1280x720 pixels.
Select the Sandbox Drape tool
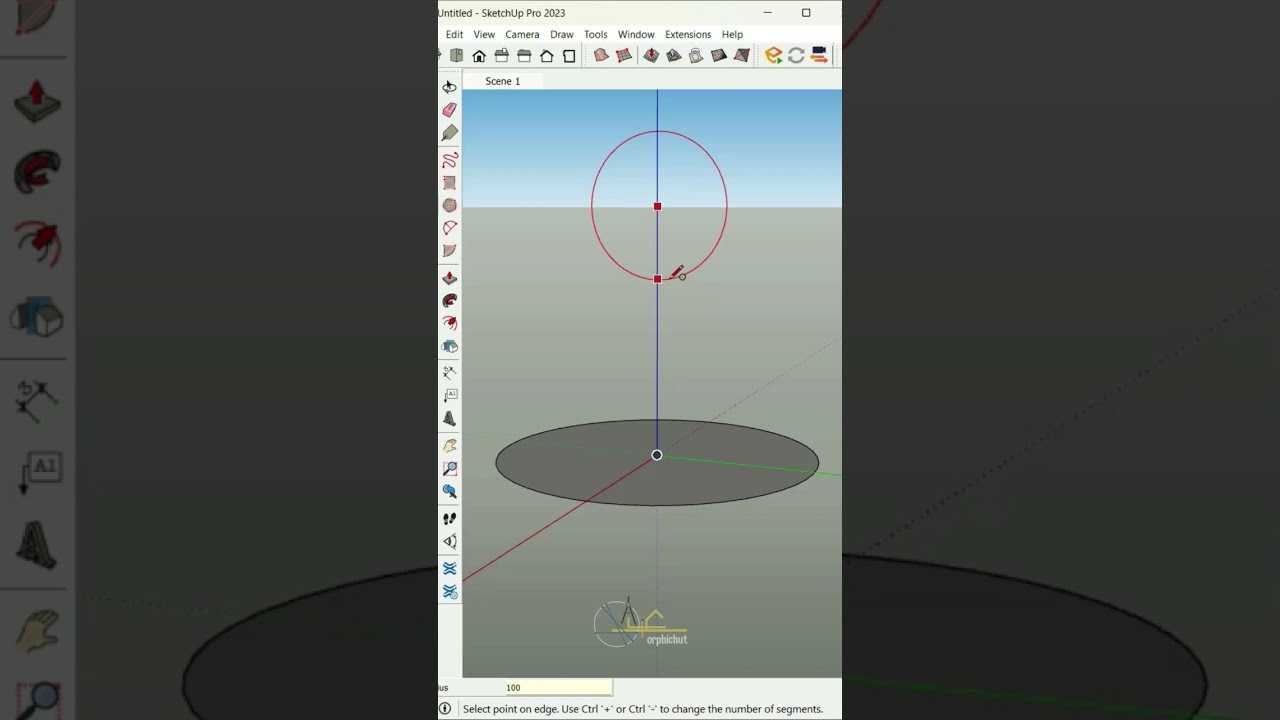[696, 56]
